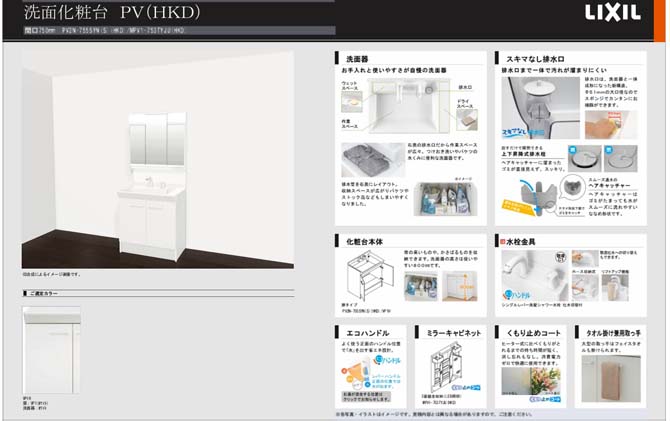The width and height of the screenshot is (670, 421).
Task: Open the sponge cleaning drain photo
Action: (611, 124)
